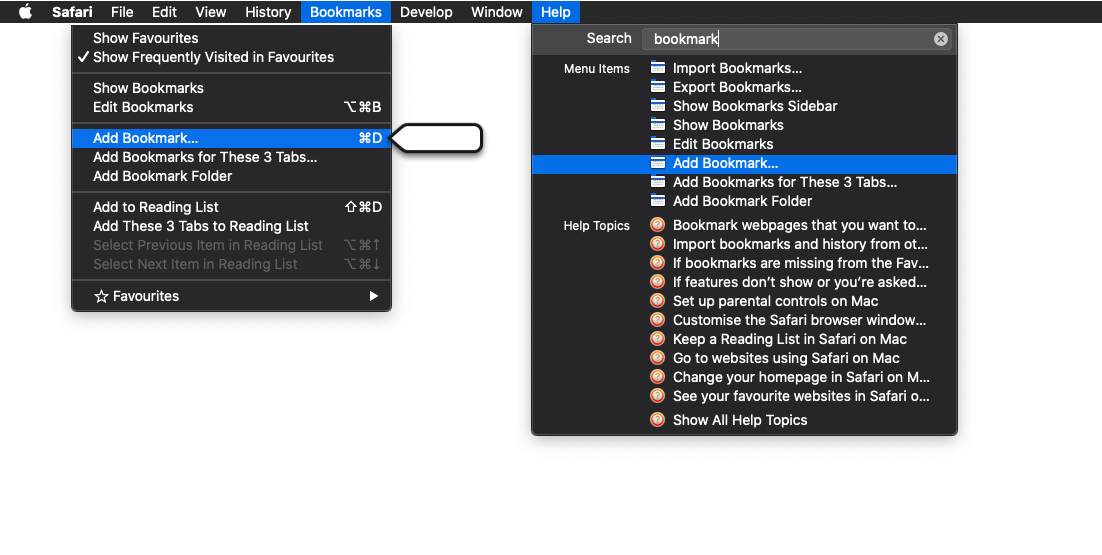This screenshot has height=555, width=1102.
Task: Click icon beside Export Bookmarks… result
Action: tap(658, 87)
